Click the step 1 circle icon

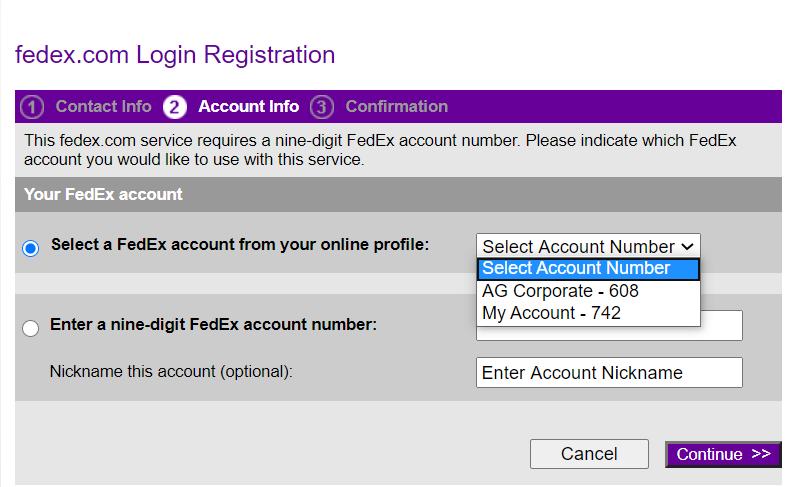point(32,107)
